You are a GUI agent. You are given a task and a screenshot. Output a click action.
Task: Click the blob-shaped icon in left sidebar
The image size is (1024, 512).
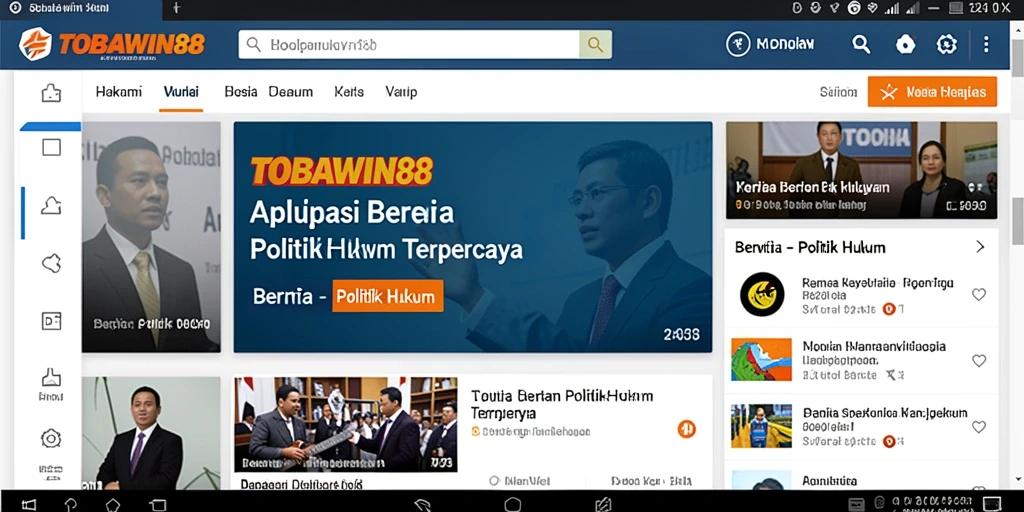point(51,264)
